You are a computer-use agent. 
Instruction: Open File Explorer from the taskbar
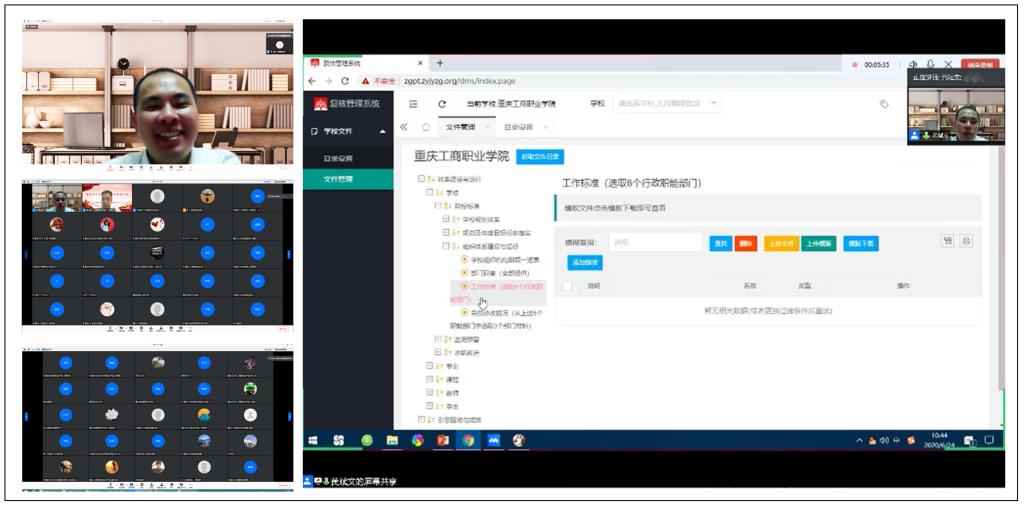point(392,440)
